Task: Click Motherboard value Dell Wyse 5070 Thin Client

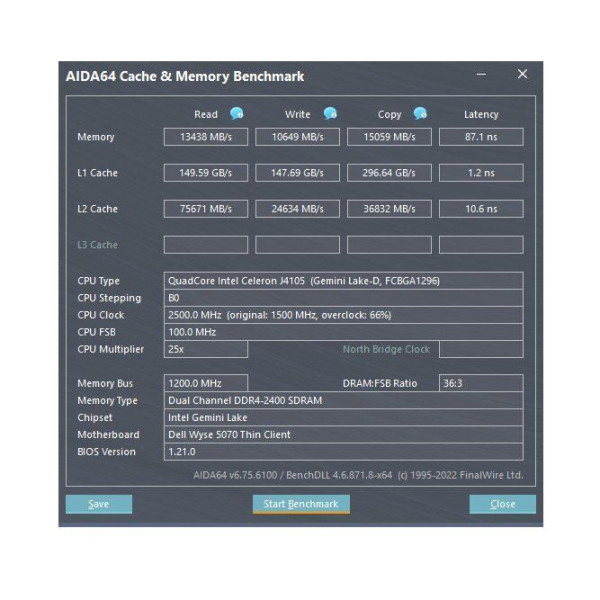Action: (x=343, y=435)
